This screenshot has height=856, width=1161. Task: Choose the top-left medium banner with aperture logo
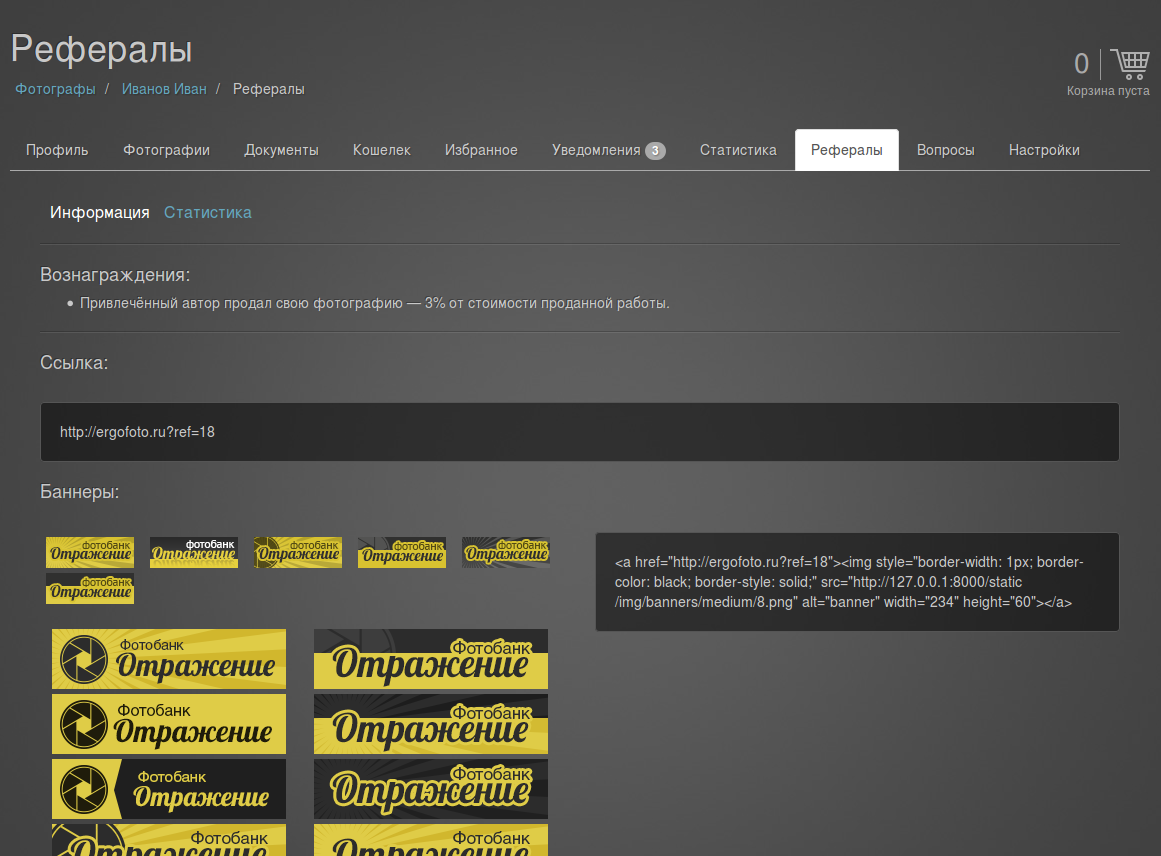(x=169, y=659)
